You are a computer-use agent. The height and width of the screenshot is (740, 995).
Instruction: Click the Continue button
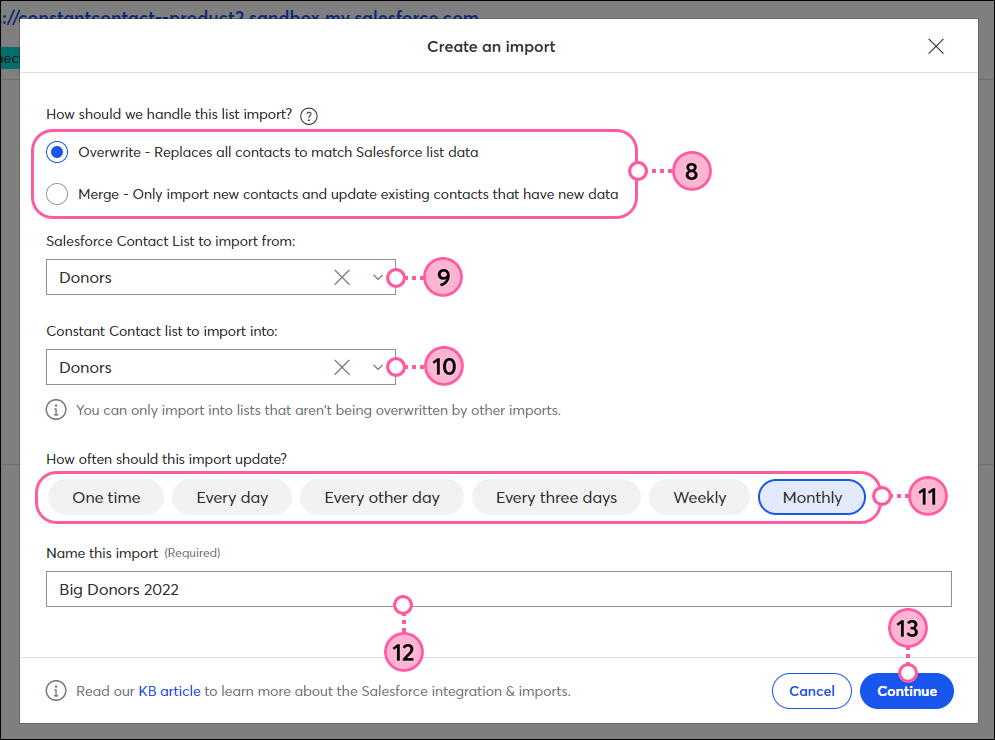pos(907,691)
